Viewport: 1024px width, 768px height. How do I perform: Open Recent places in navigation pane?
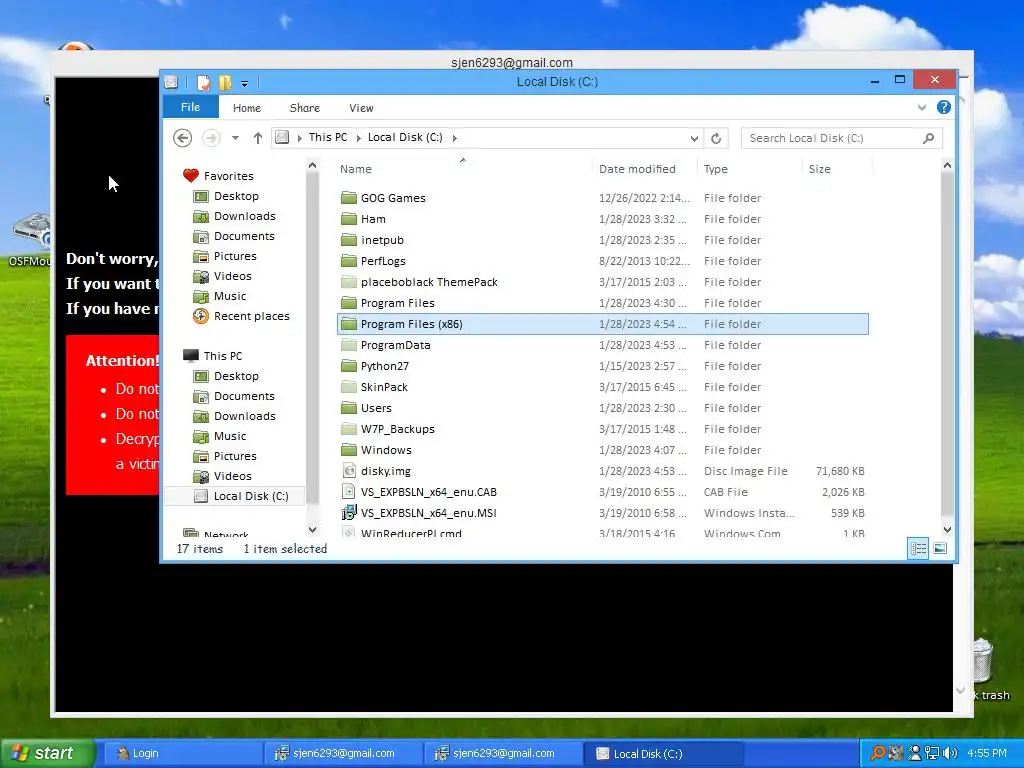pos(251,315)
